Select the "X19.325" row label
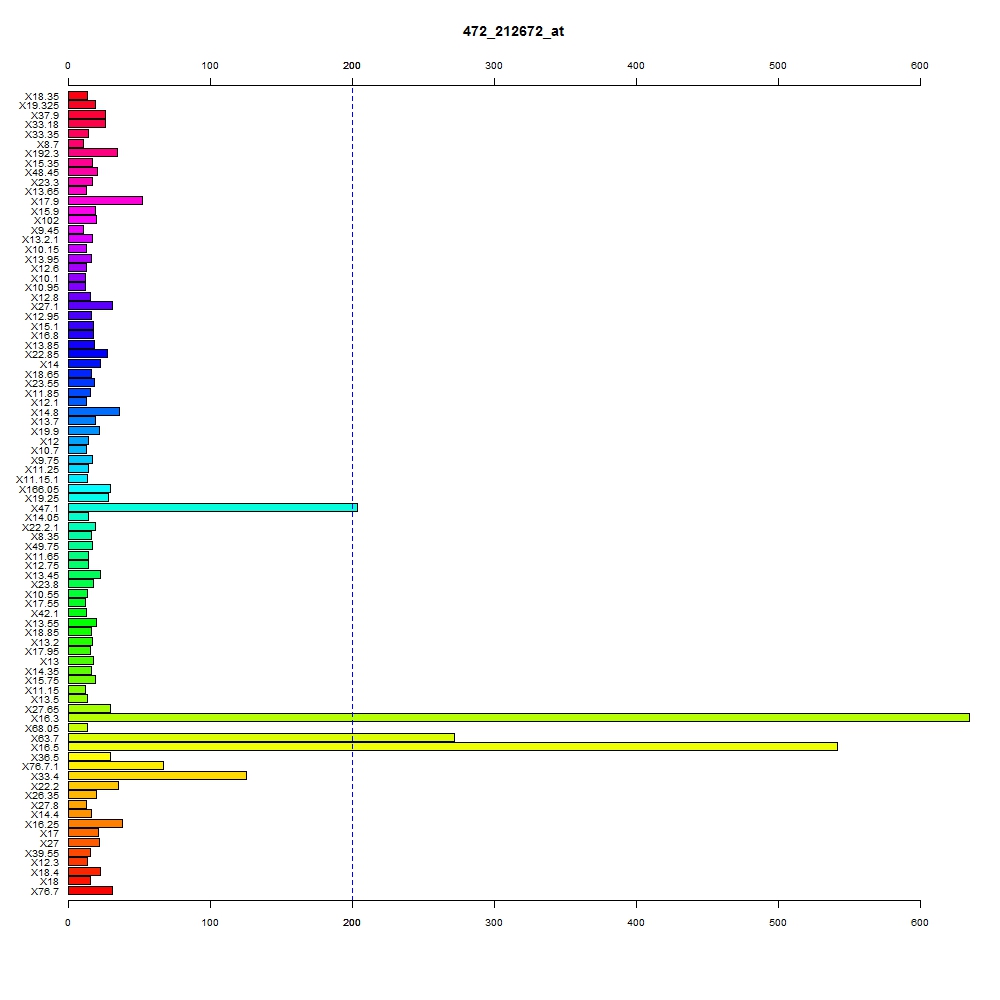 (x=39, y=105)
